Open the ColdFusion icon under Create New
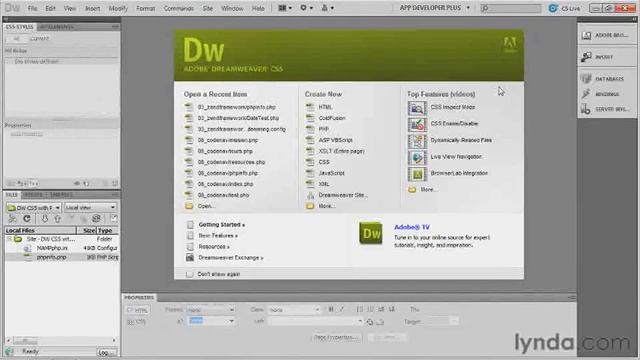Image resolution: width=640 pixels, height=360 pixels. 310,118
